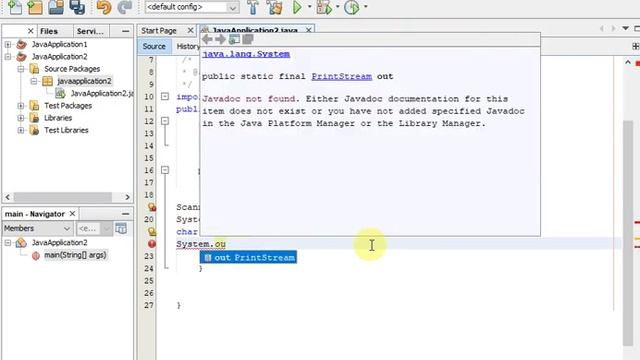Select main(String[] args) in Navigator
This screenshot has width=640, height=360.
[75, 255]
